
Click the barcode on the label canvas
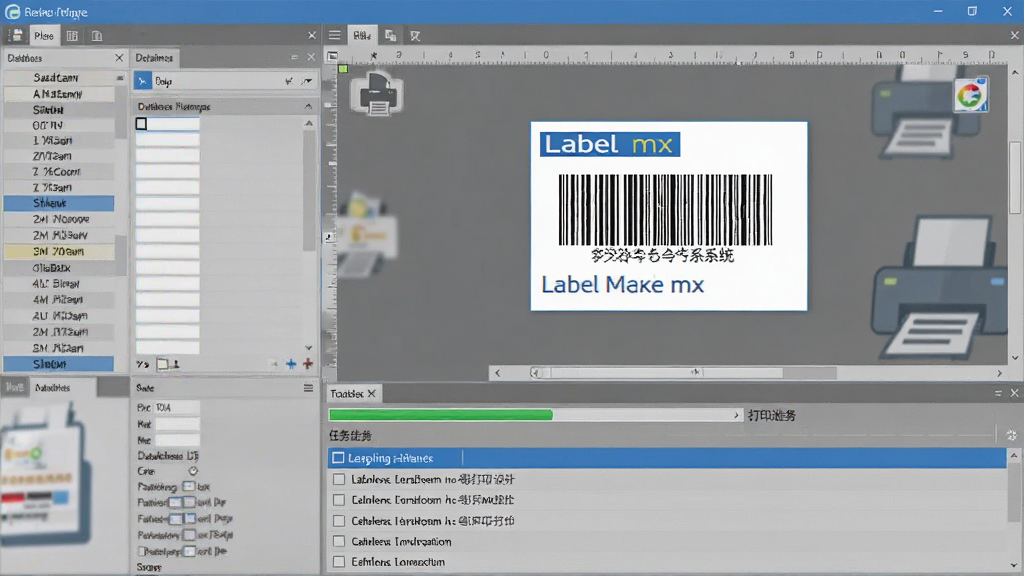(x=665, y=210)
